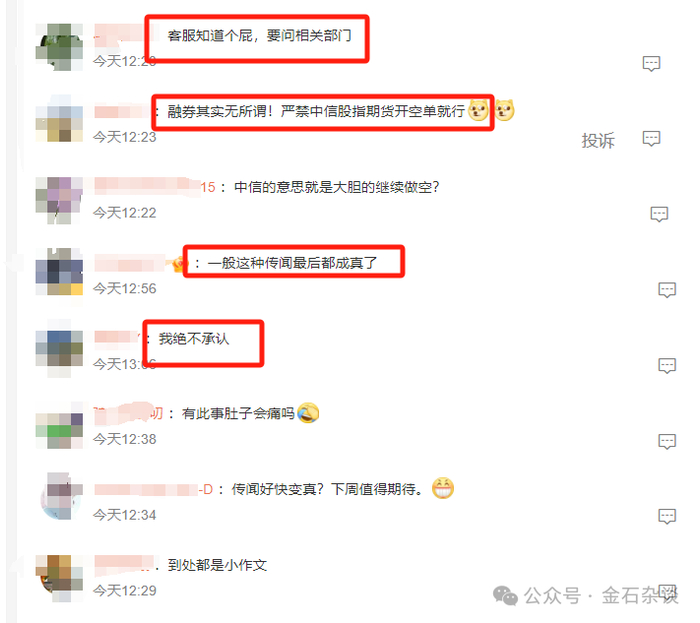Viewport: 700px width, 623px height.
Task: Click reply icon on 客服知道个屁 comment
Action: (x=651, y=64)
